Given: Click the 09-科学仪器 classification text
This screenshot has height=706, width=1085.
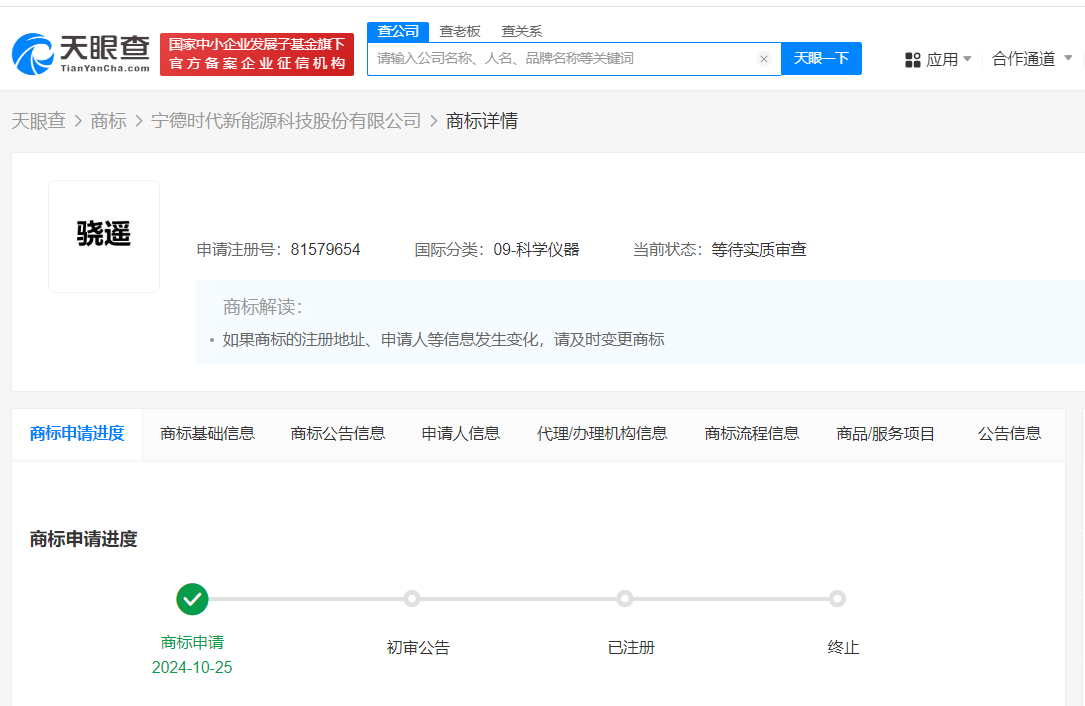Looking at the screenshot, I should coord(536,250).
